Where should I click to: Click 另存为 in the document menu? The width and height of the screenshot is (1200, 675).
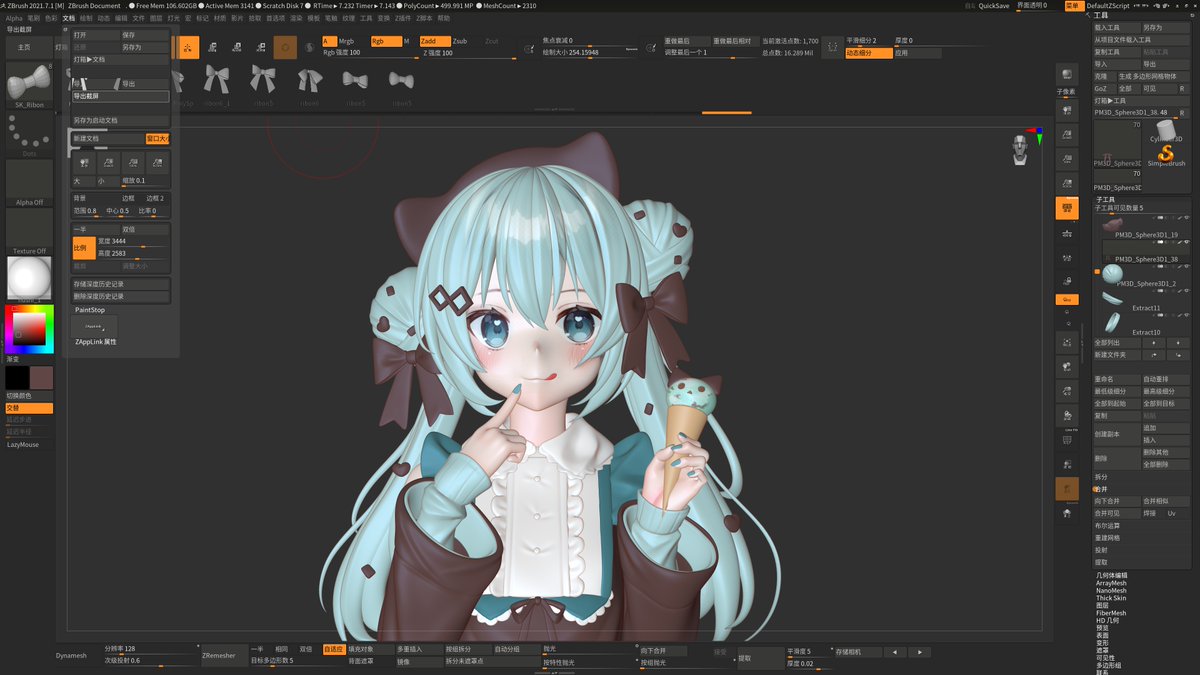point(145,47)
